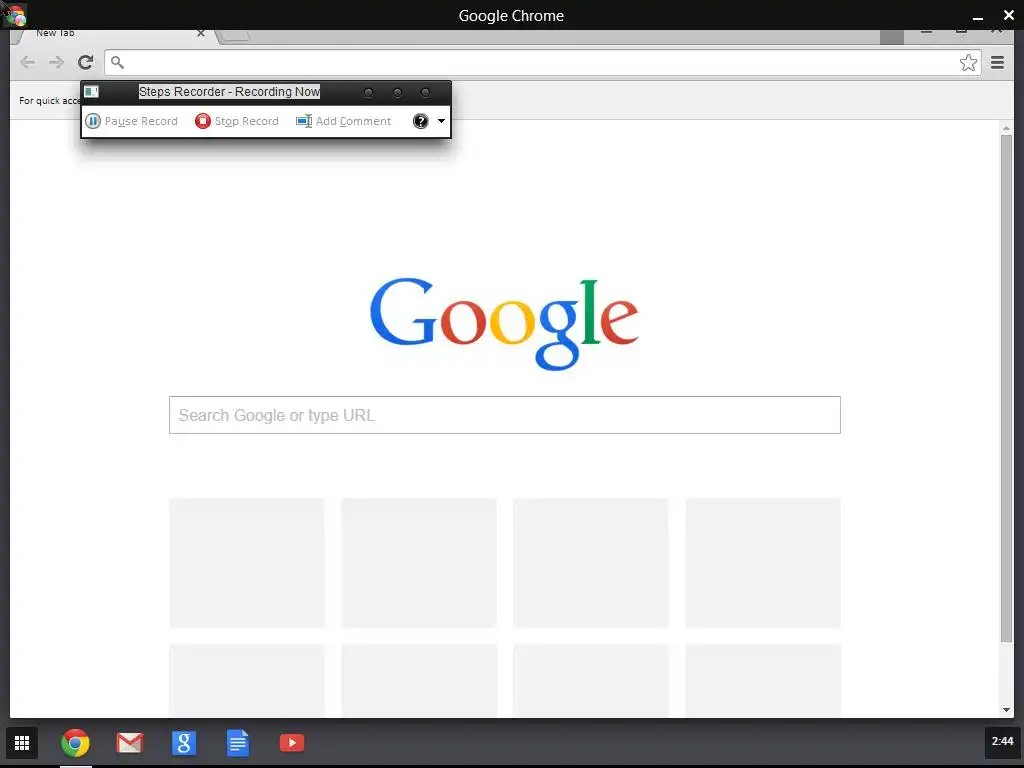Click the Google logo
The width and height of the screenshot is (1024, 768).
[504, 324]
